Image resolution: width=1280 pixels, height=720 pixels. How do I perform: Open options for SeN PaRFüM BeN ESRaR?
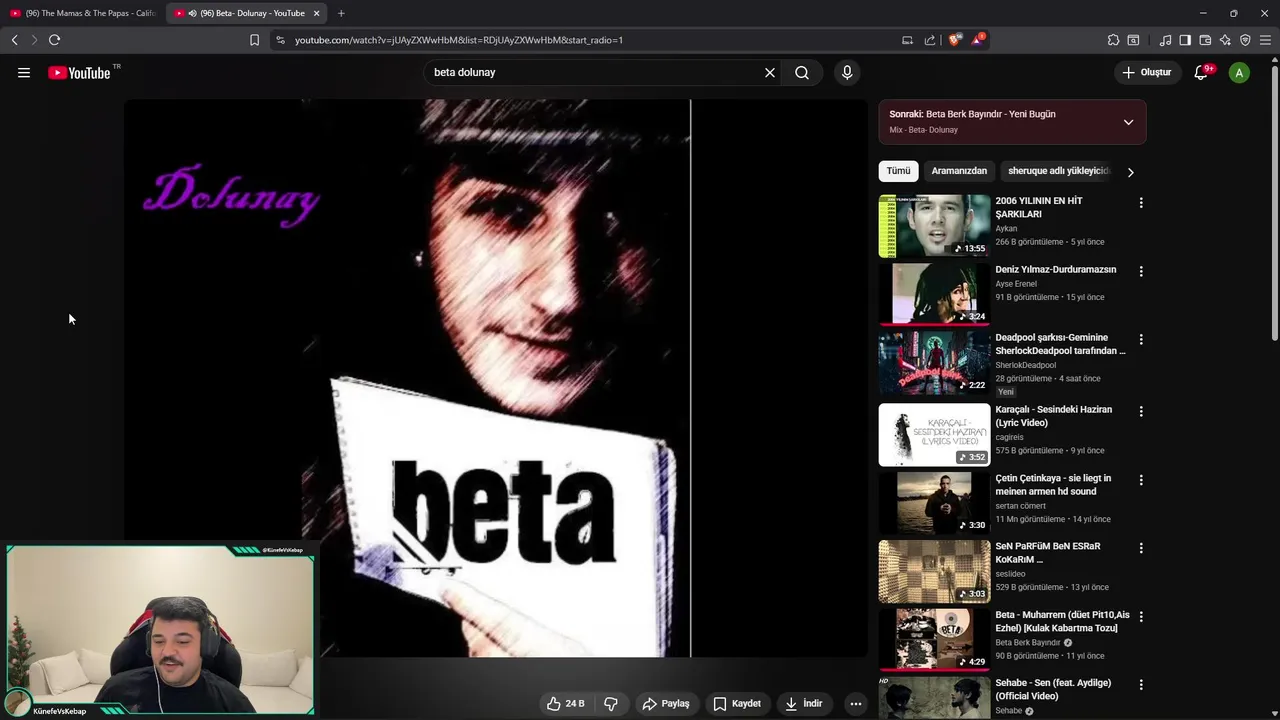(1141, 548)
